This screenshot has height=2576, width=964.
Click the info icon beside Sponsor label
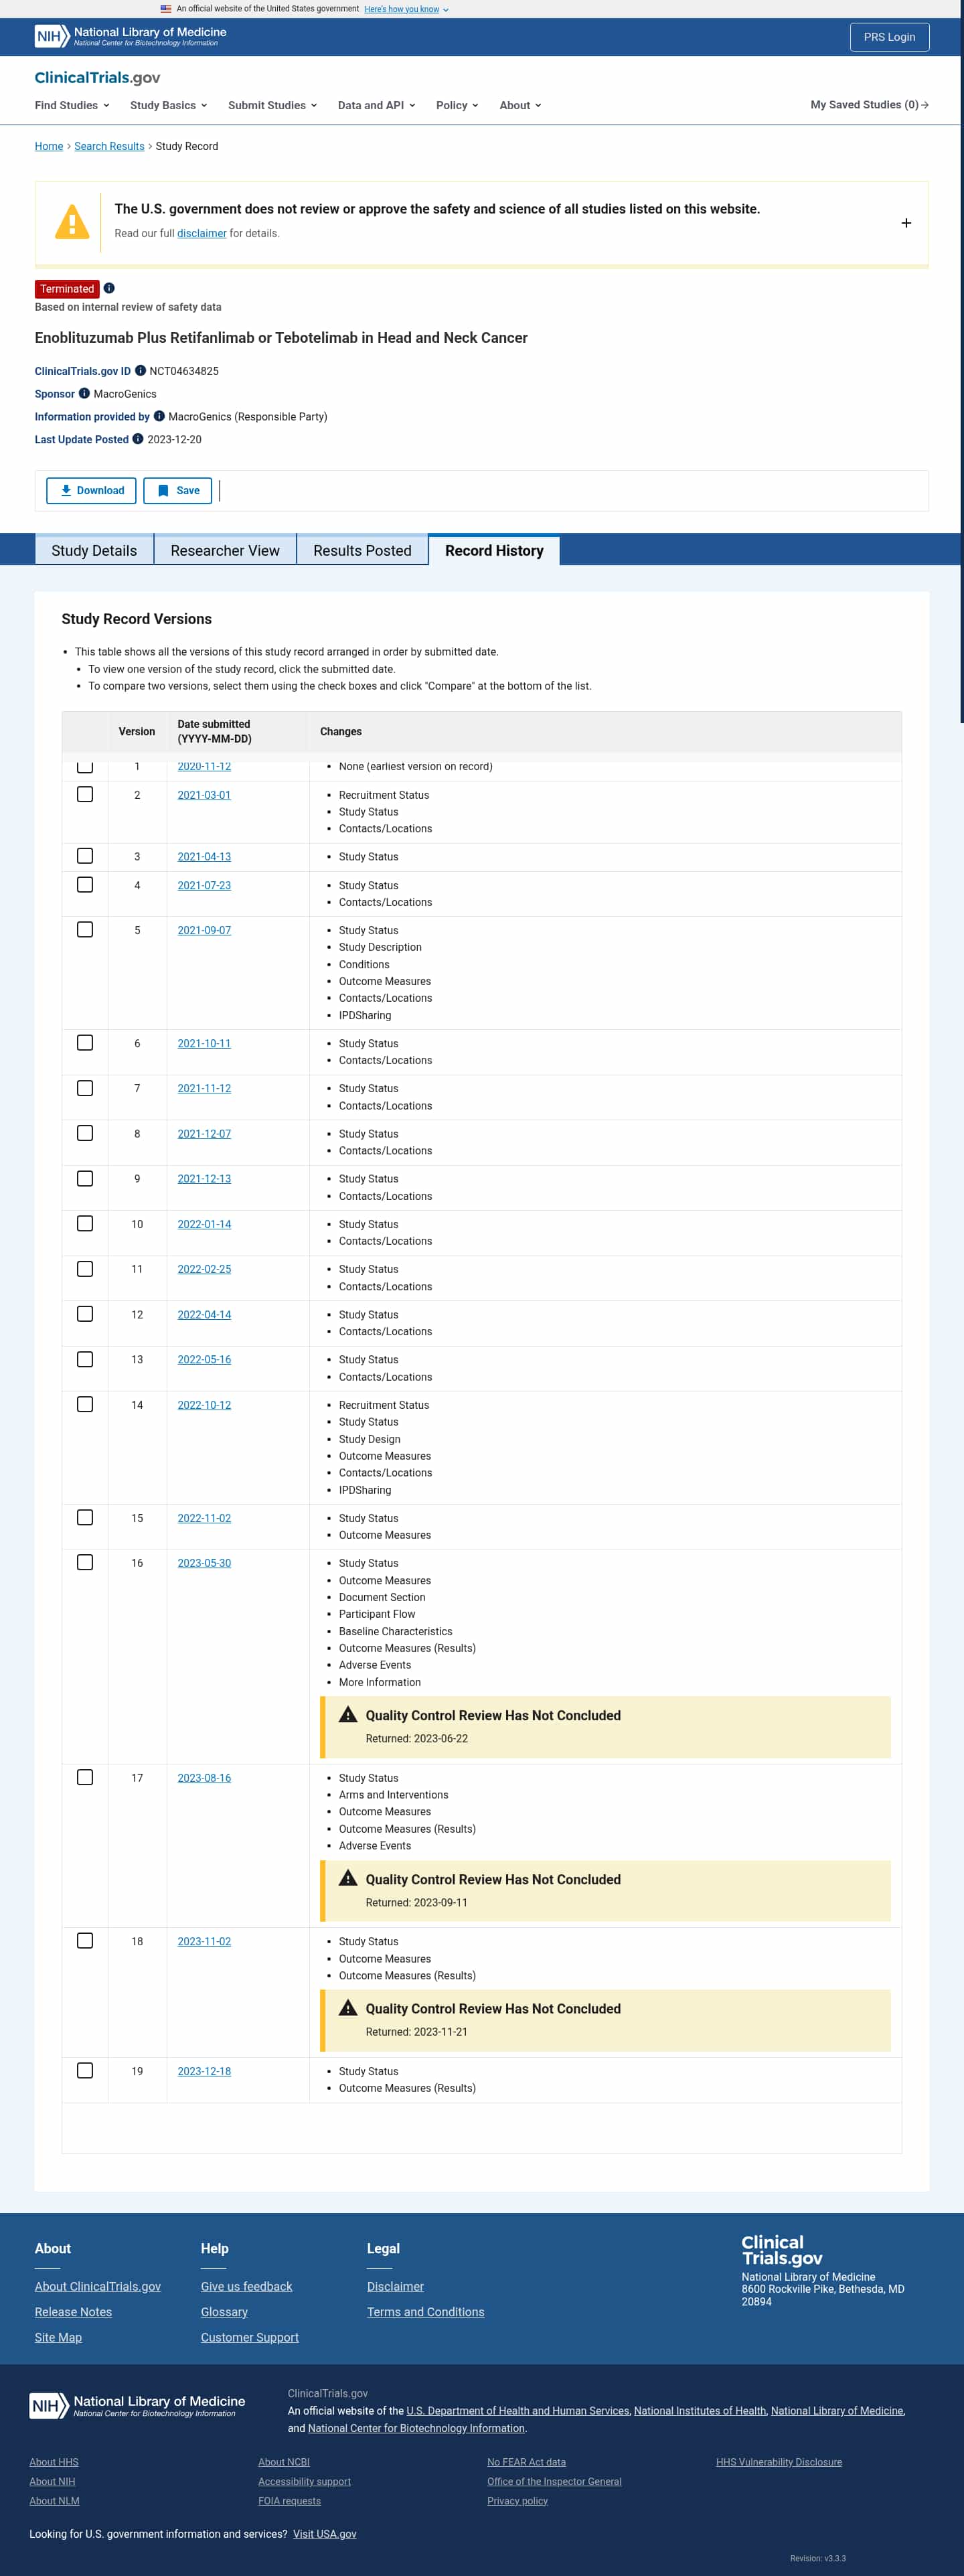point(84,393)
